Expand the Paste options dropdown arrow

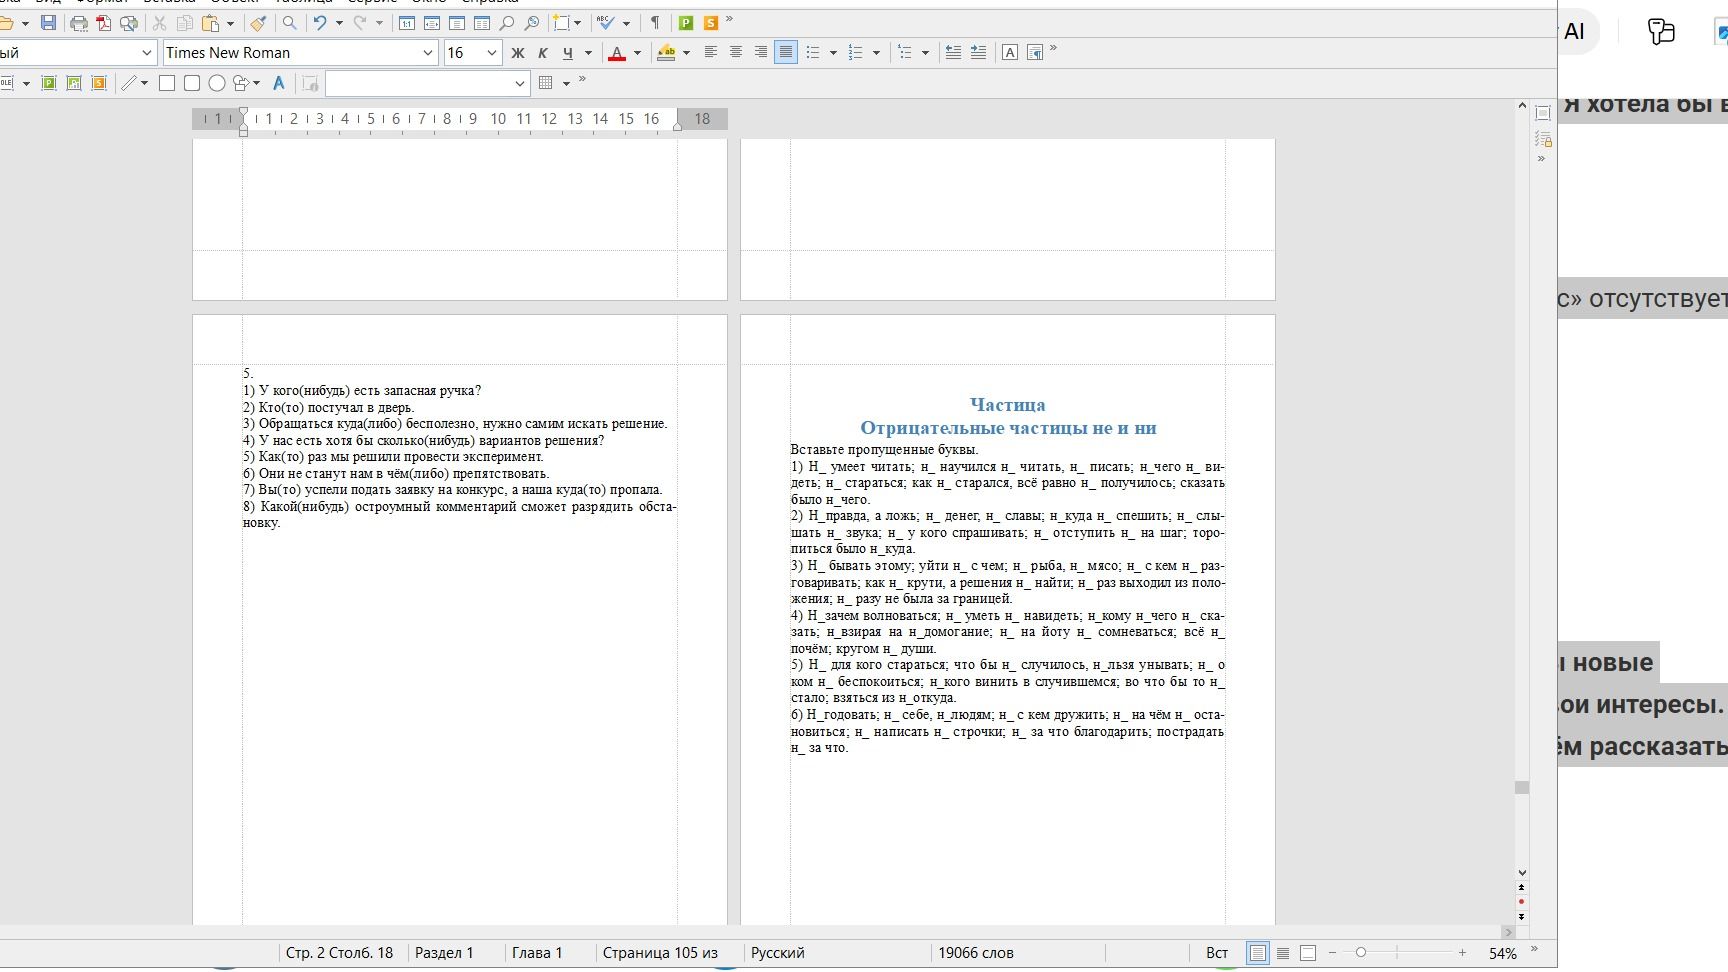tap(230, 22)
